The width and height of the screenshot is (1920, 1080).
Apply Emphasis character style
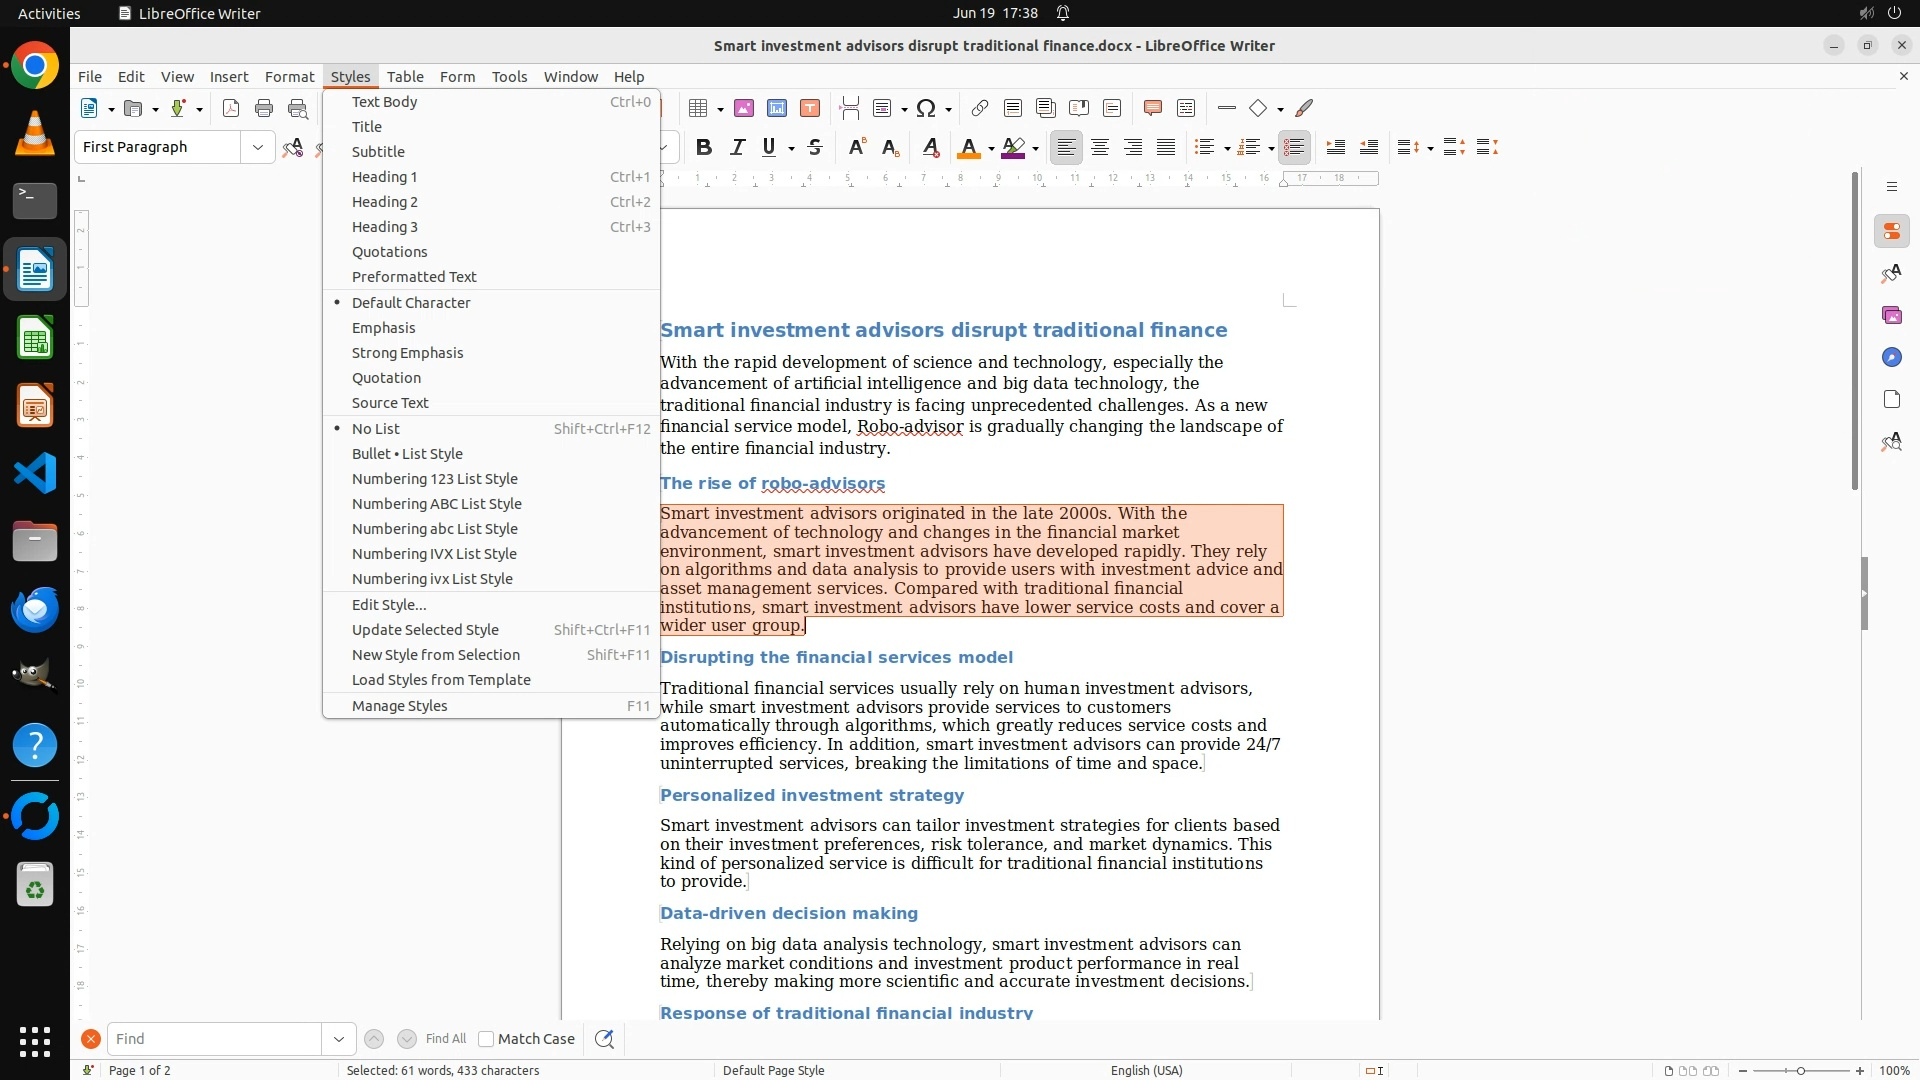pyautogui.click(x=383, y=328)
